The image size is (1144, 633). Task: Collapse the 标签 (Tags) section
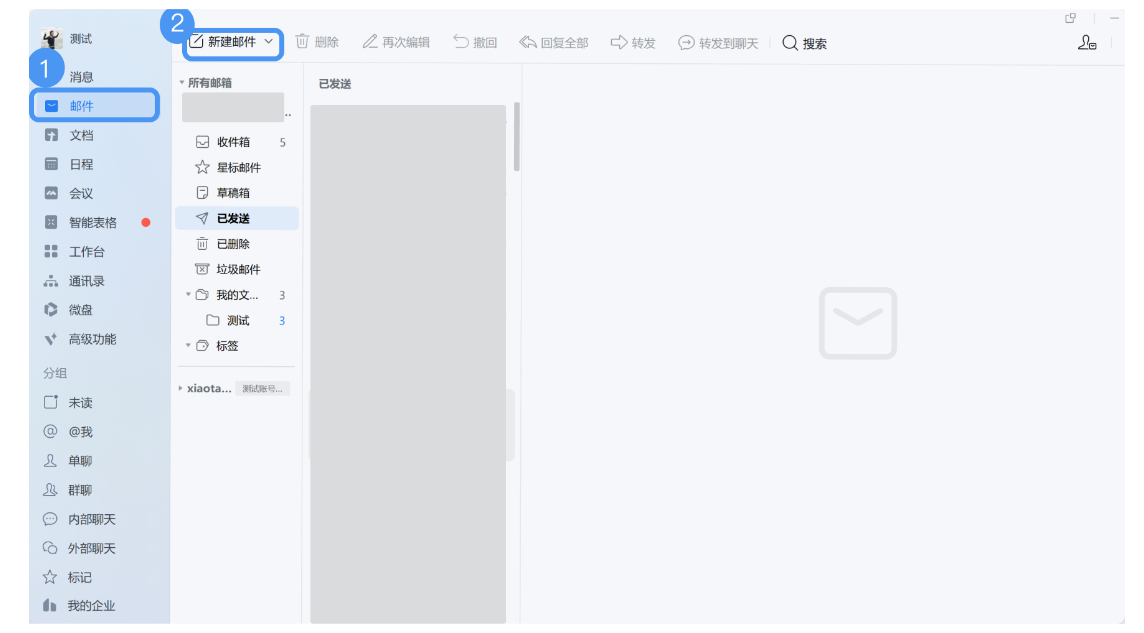tap(186, 345)
